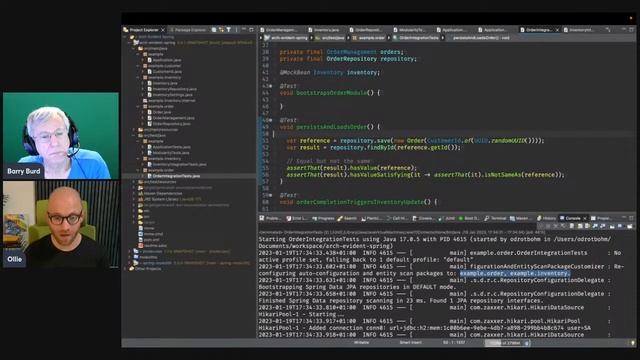
Task: Click persistsAndLoadsOrder() in the breadcrumb
Action: click(481, 38)
